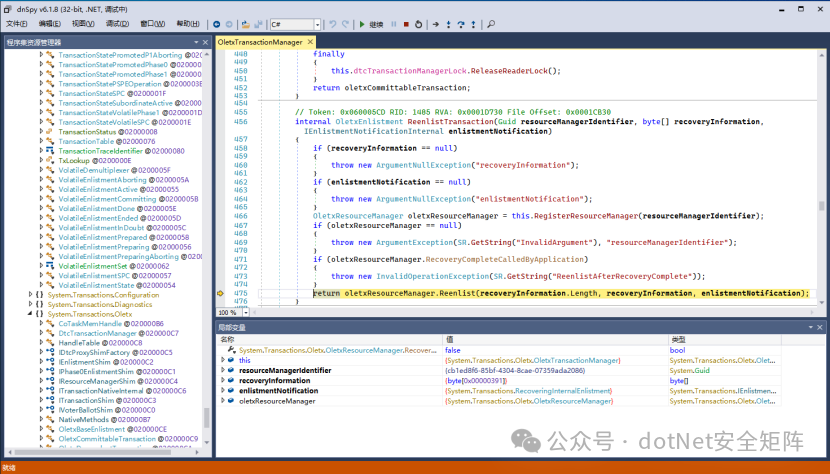Select the TxLookup tree item
The width and height of the screenshot is (830, 474).
pyautogui.click(x=74, y=160)
